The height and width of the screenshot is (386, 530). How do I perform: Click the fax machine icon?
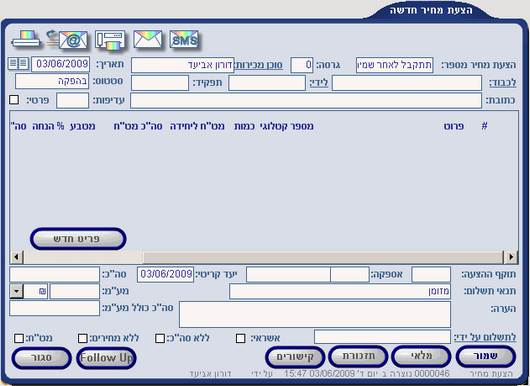pyautogui.click(x=110, y=40)
